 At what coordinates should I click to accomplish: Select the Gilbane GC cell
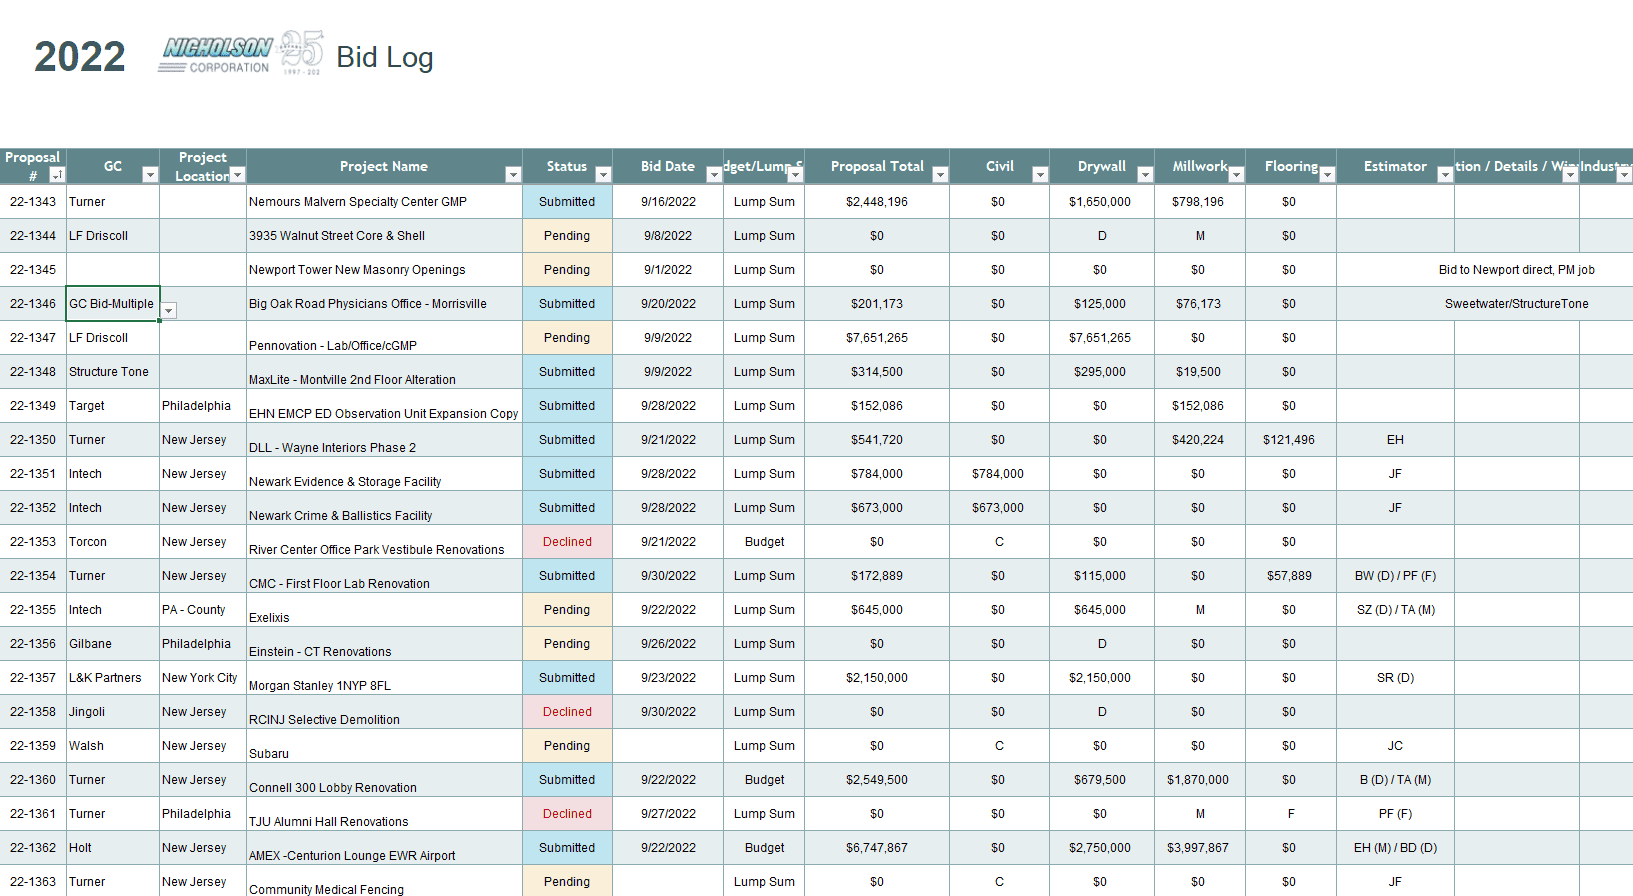click(x=112, y=644)
